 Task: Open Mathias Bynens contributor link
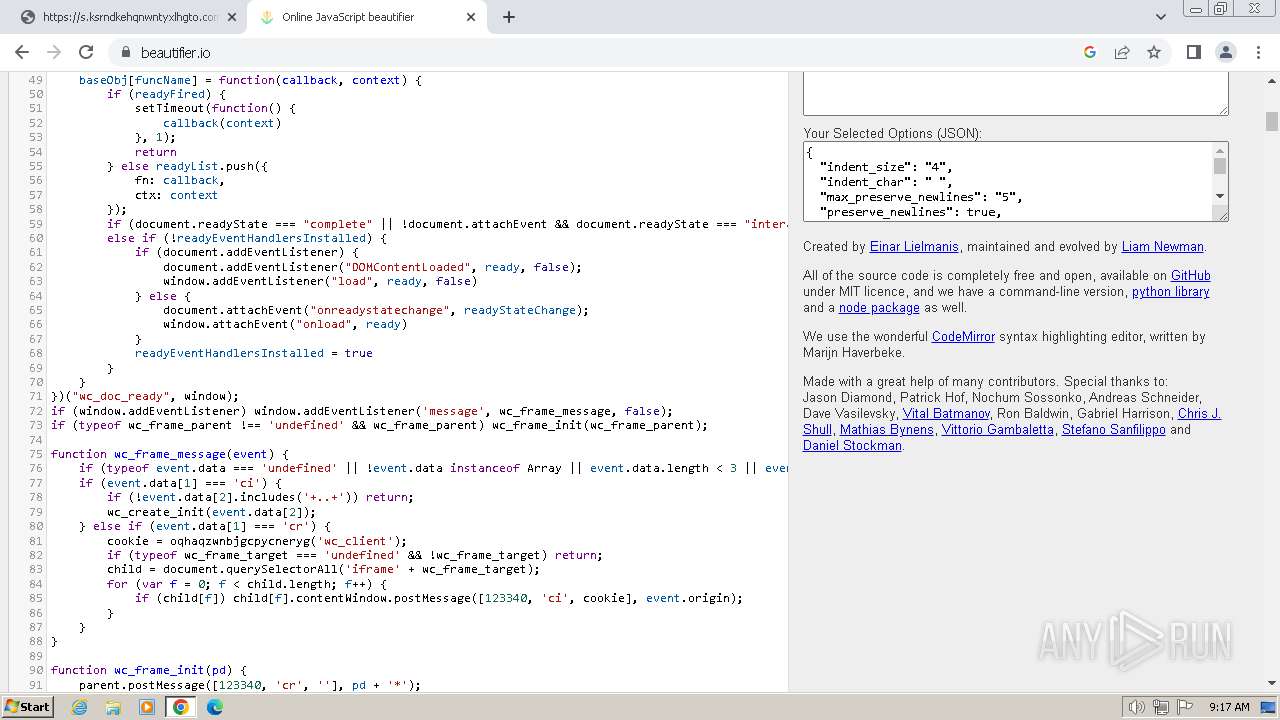pos(887,429)
